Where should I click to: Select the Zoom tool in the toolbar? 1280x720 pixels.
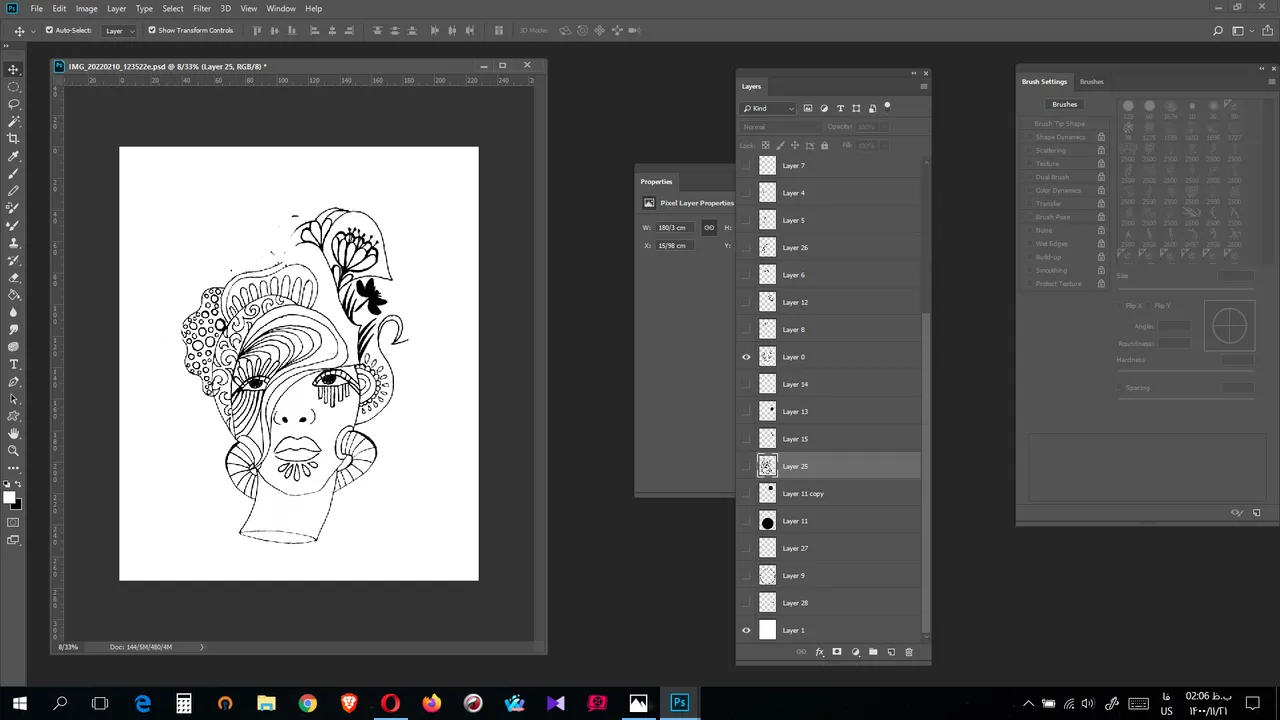pyautogui.click(x=13, y=450)
